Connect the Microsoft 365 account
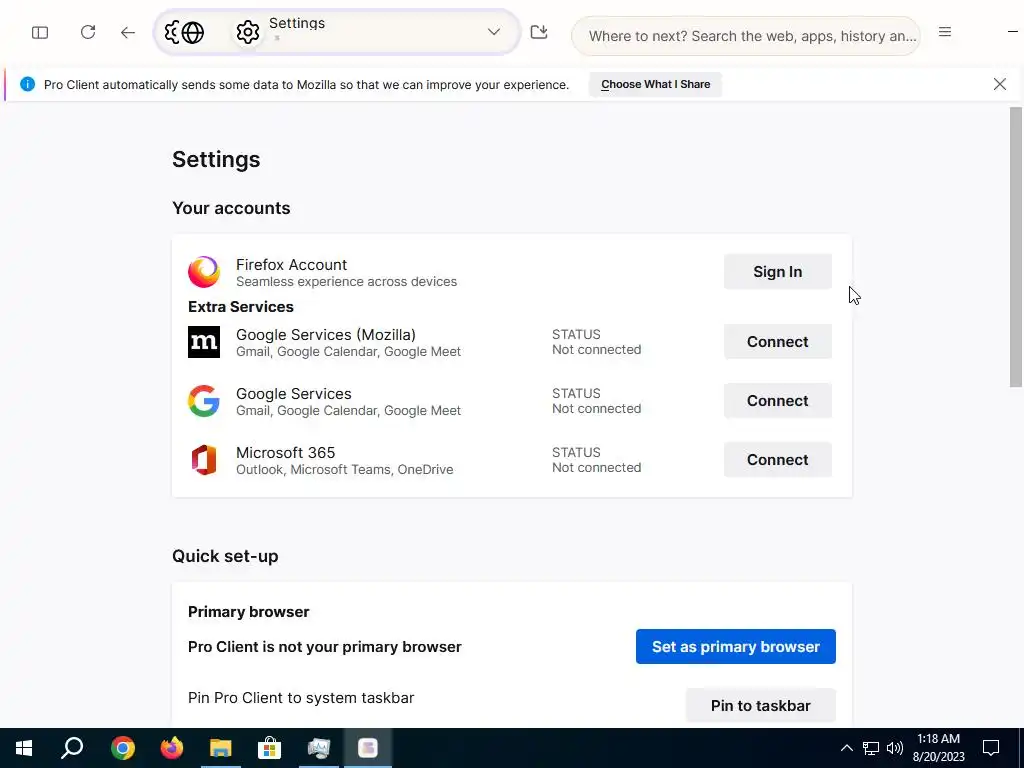Image resolution: width=1024 pixels, height=768 pixels. click(777, 460)
